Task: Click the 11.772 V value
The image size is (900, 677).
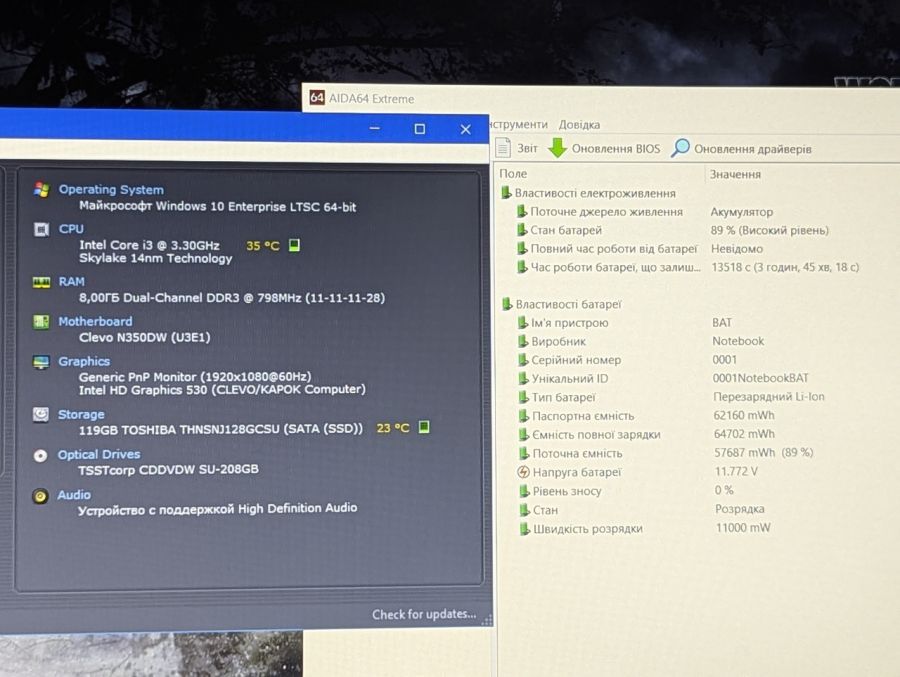Action: point(736,471)
